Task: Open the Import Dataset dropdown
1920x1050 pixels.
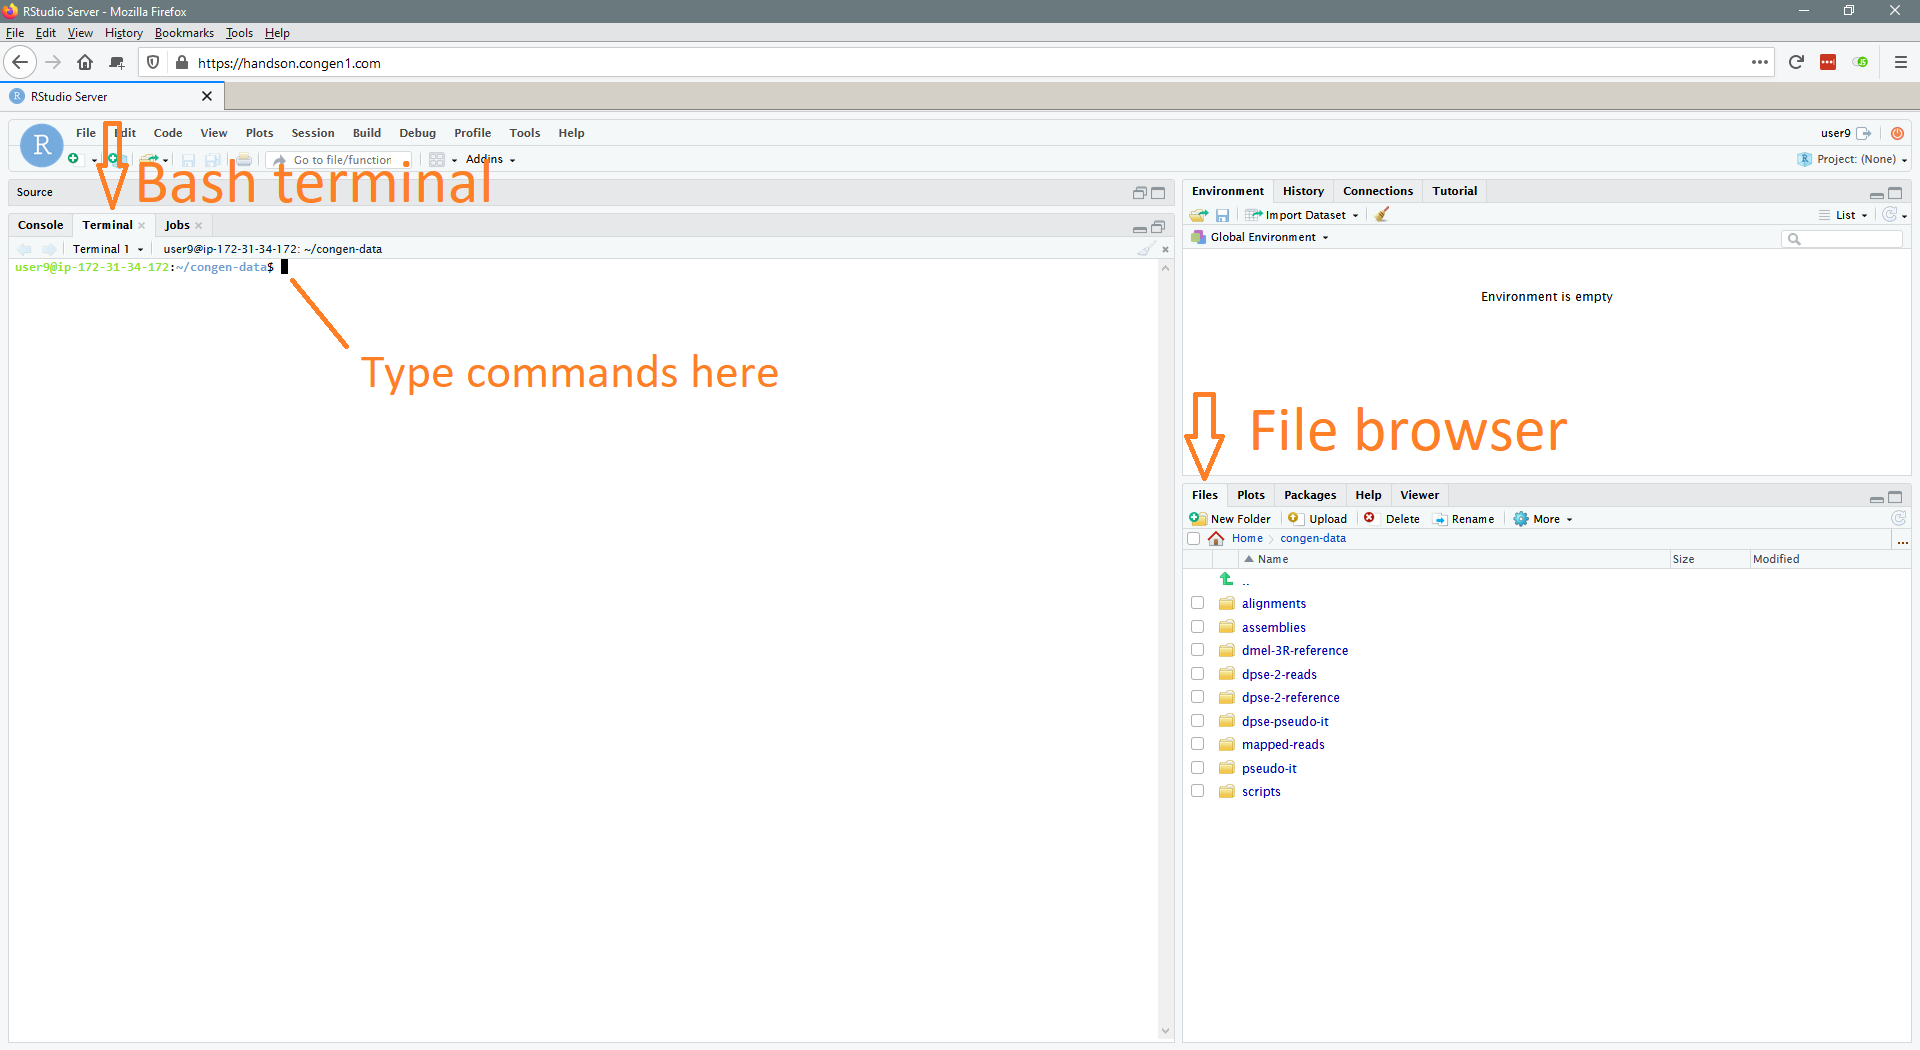Action: [1310, 215]
